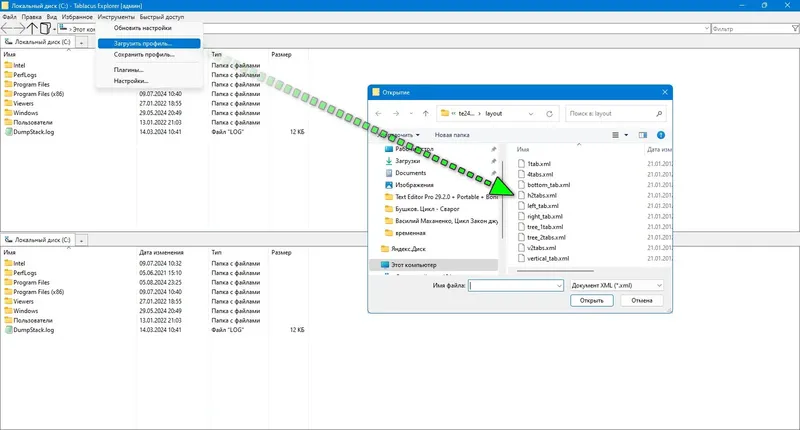Open Плагины from Инструменты menu
800x430 pixels.
coord(149,70)
